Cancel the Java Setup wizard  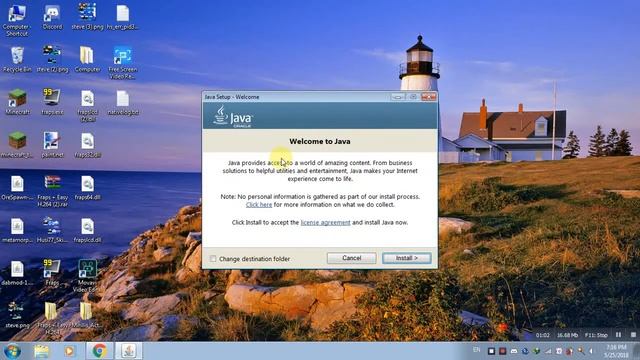351,258
